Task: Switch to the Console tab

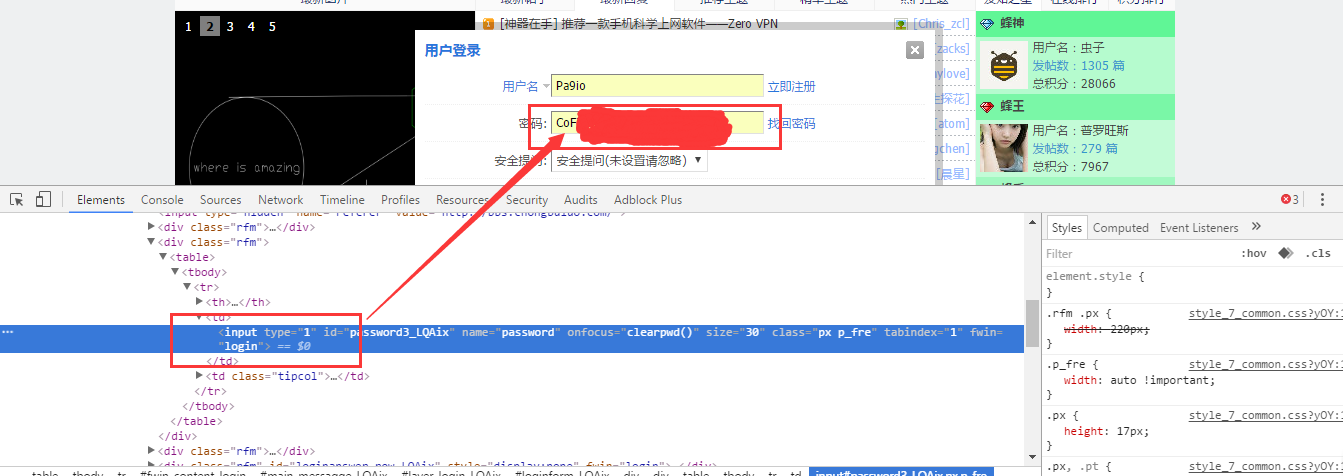Action: tap(162, 200)
